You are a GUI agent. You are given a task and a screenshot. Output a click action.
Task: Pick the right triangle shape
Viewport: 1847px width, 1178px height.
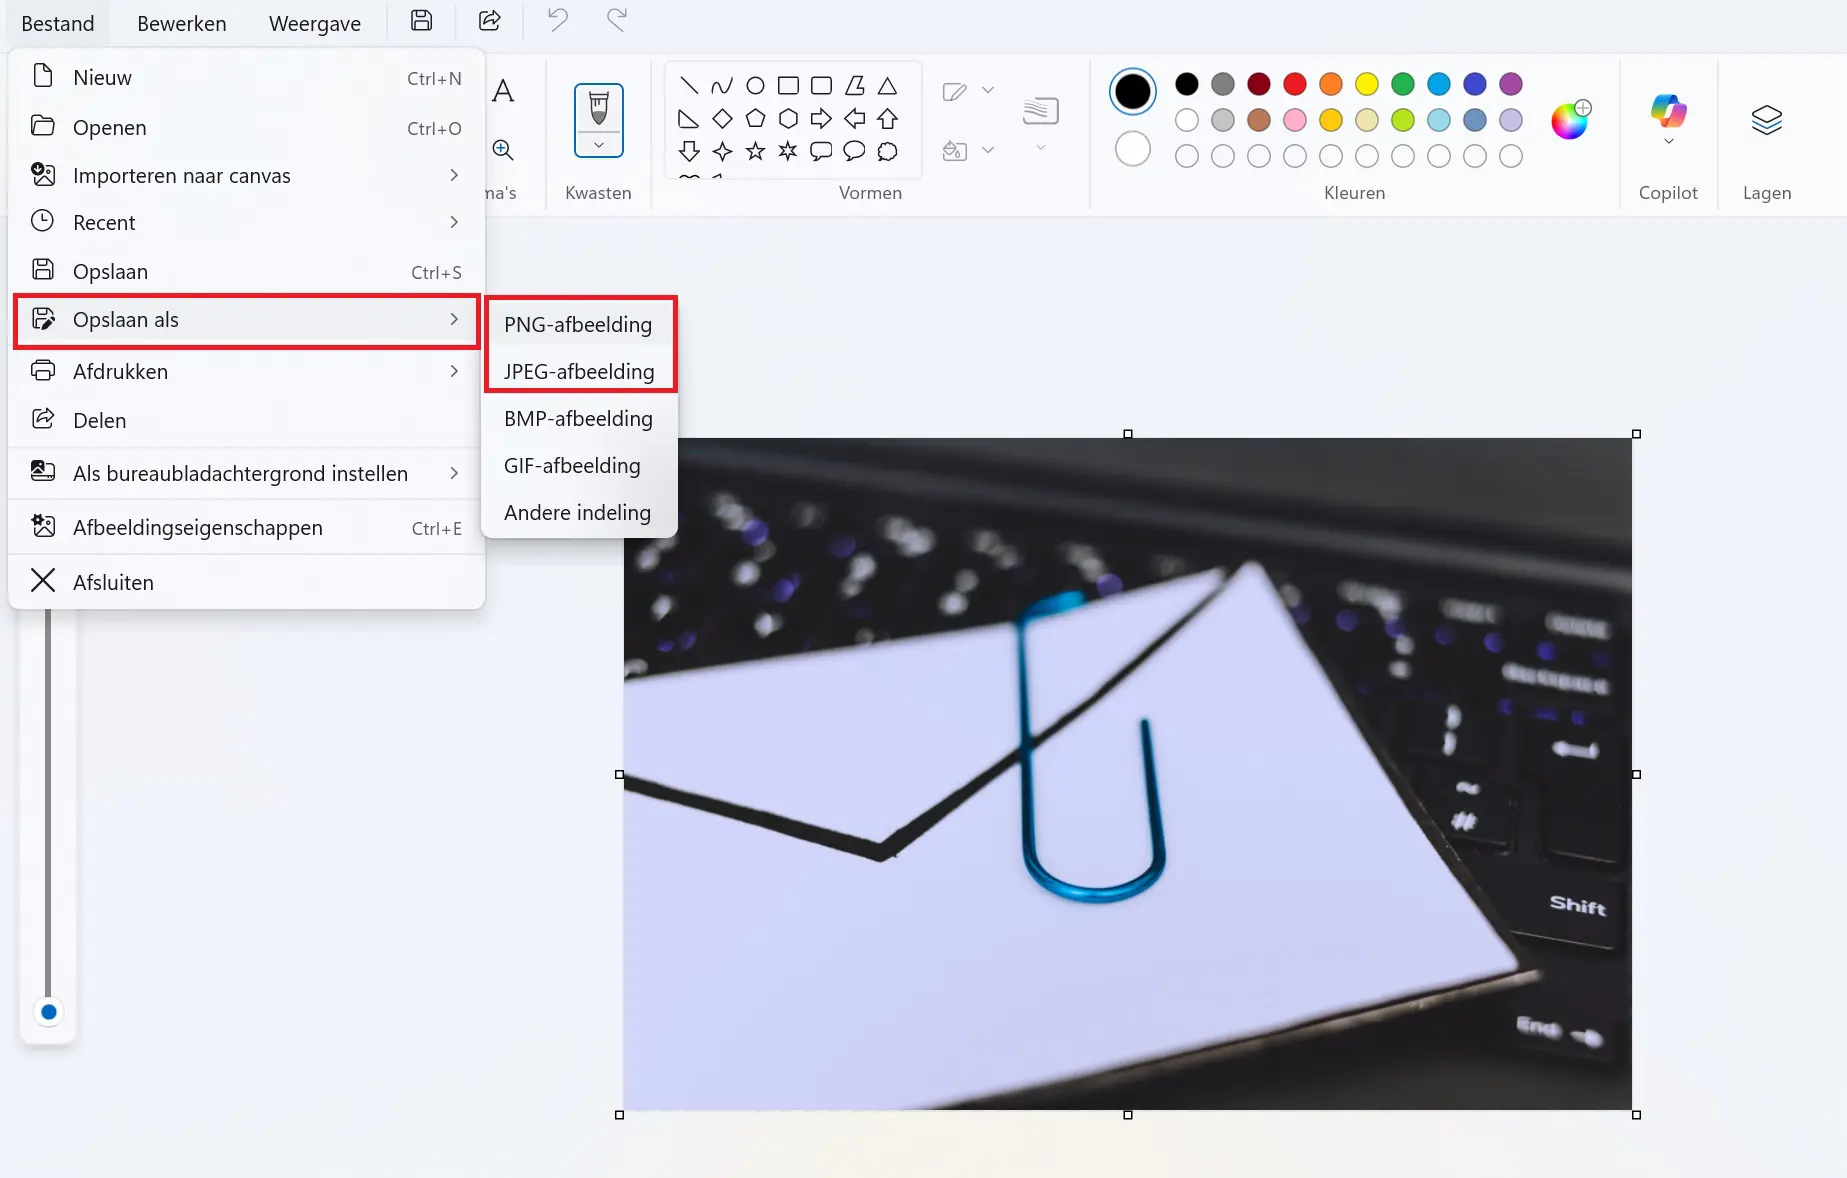coord(689,119)
